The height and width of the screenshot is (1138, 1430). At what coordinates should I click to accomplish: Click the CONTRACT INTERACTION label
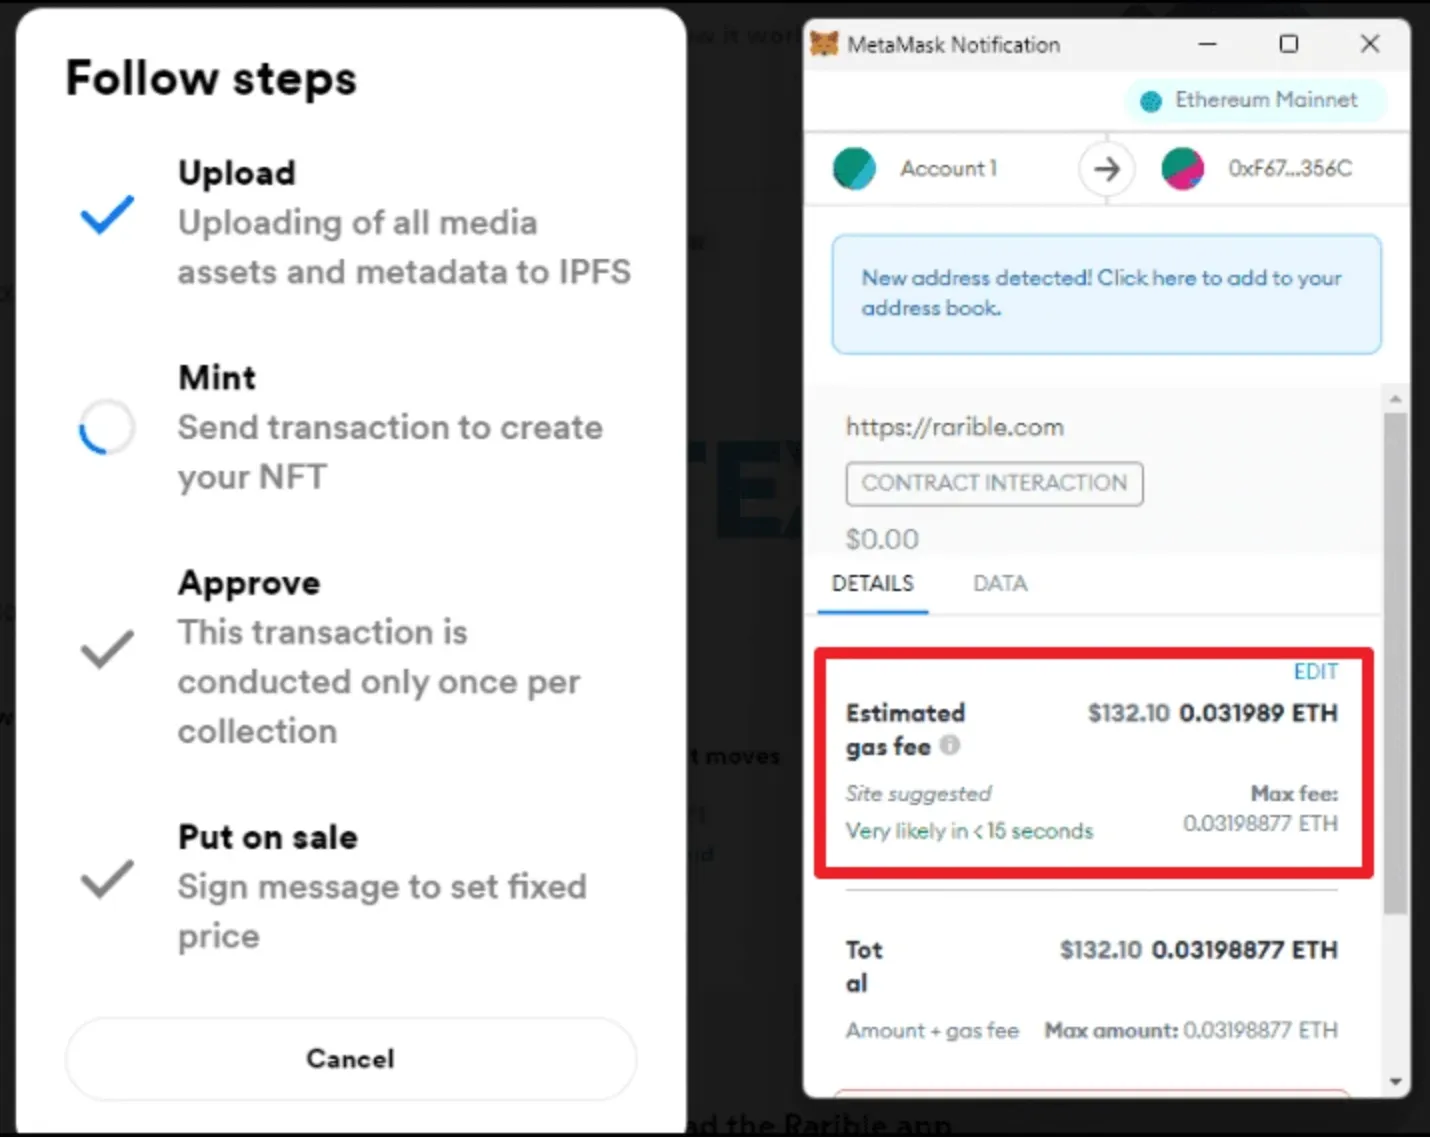click(x=994, y=484)
